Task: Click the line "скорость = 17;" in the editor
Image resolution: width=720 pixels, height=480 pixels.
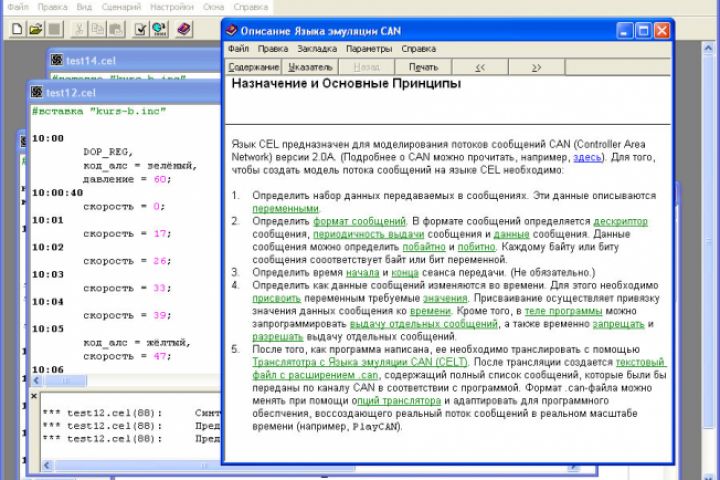Action: point(127,233)
